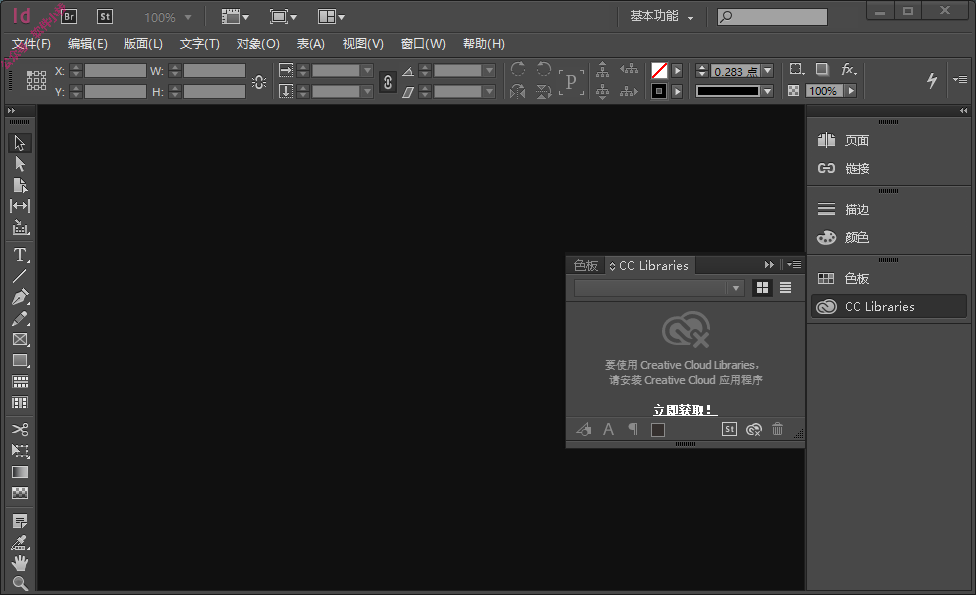Select the Scissors tool
Screen dimensions: 976x595
click(20, 429)
